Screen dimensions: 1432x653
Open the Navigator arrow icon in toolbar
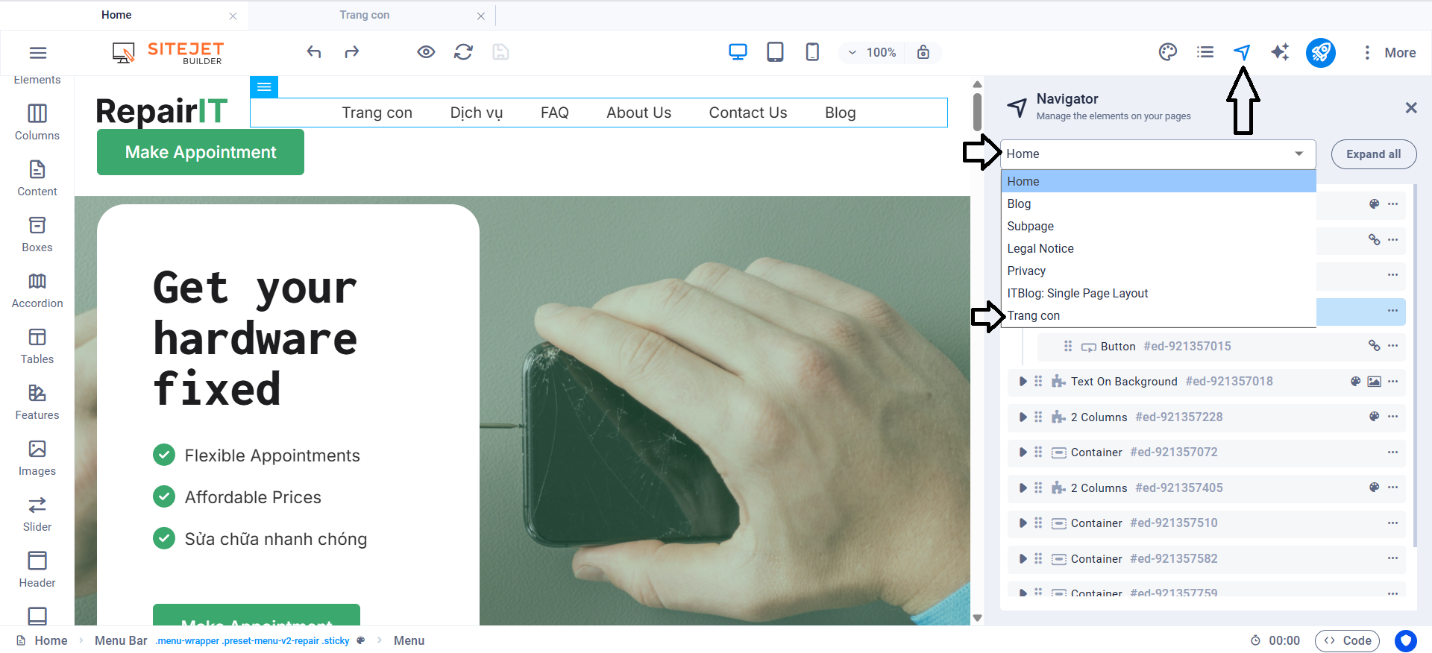coord(1242,52)
